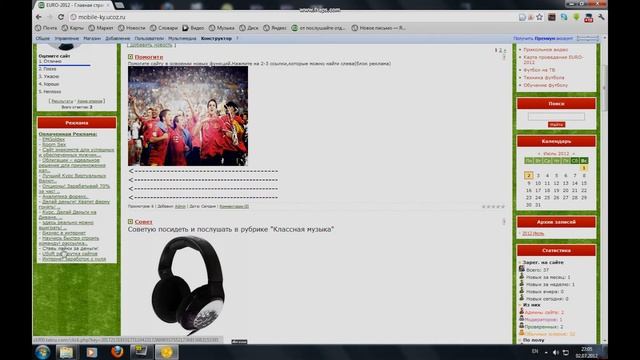Image resolution: width=640 pixels, height=360 pixels.
Task: Open the Карты bookmark
Action: [x=73, y=28]
